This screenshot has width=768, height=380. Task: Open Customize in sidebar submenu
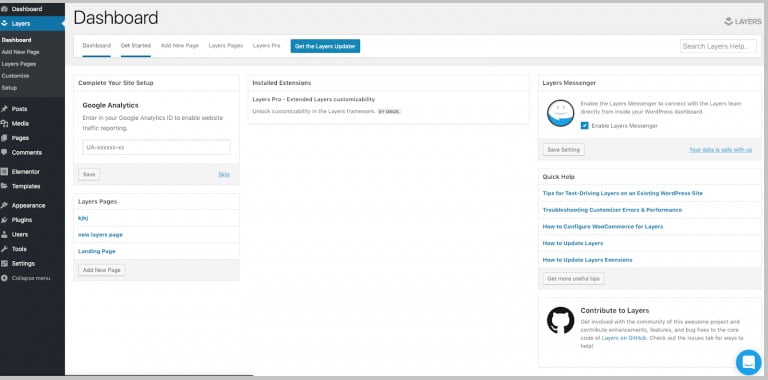click(15, 76)
